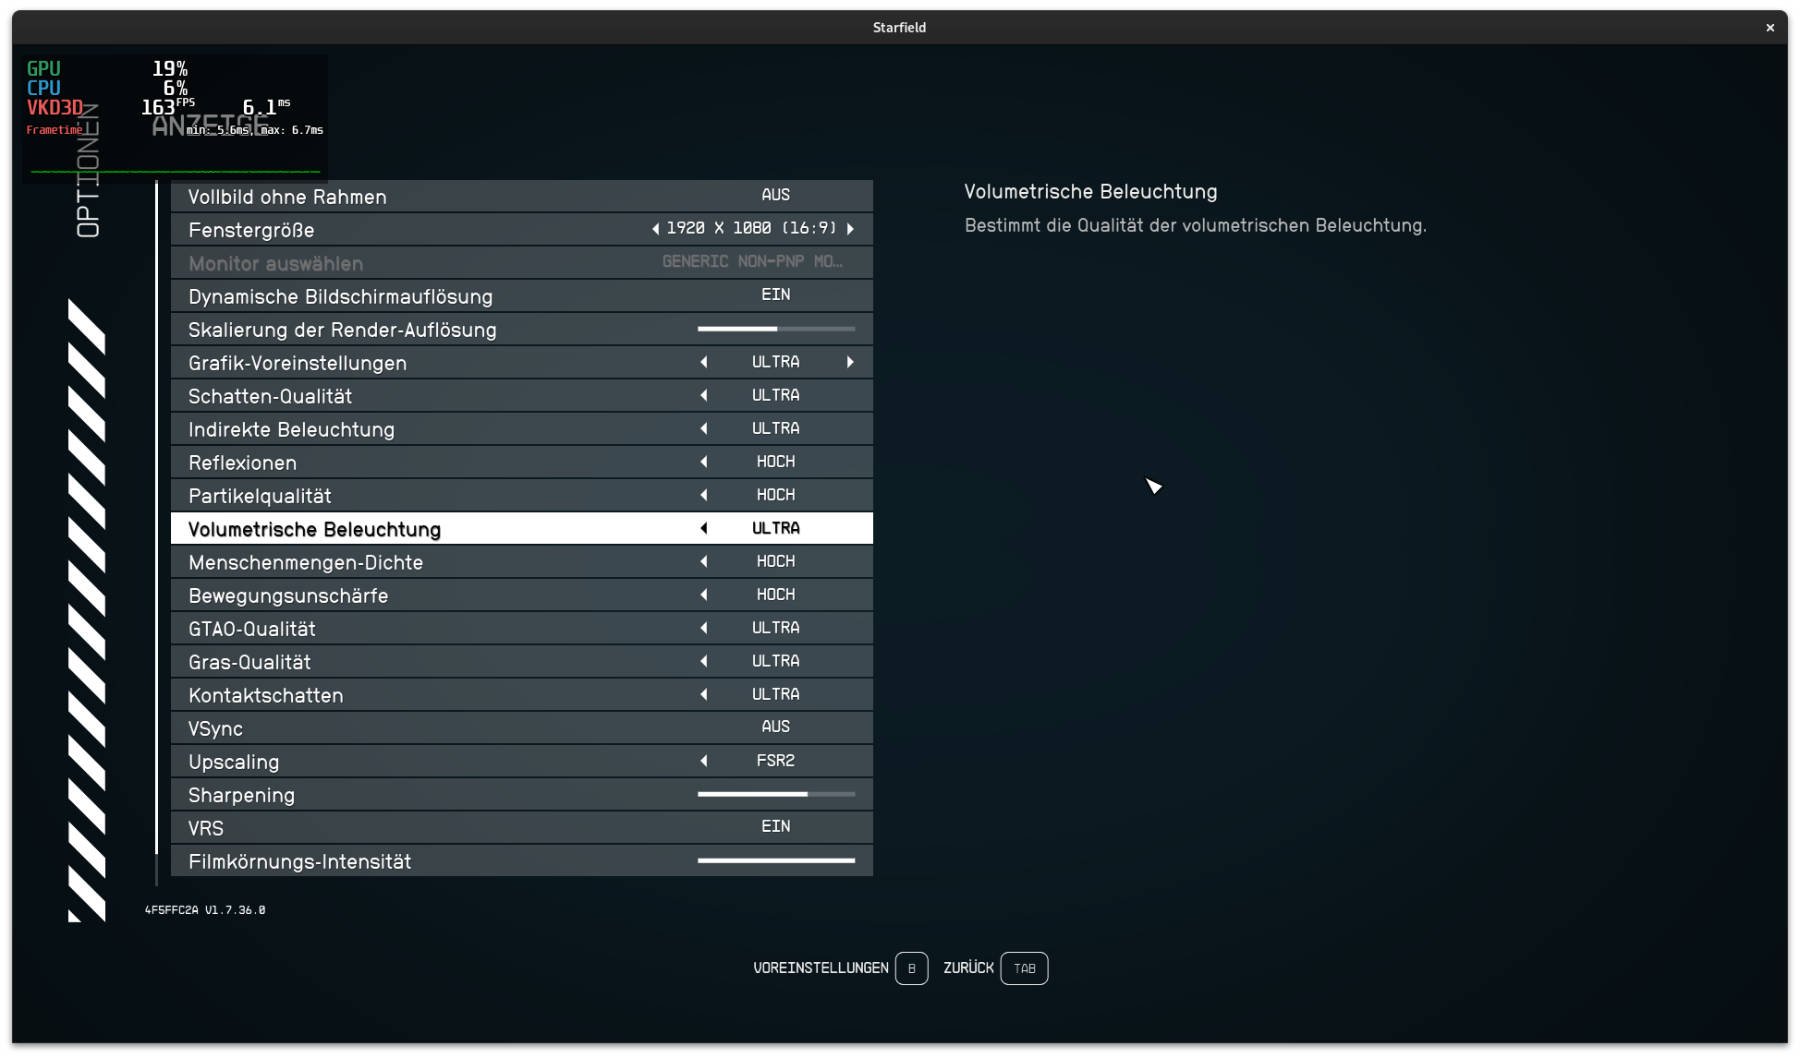Image resolution: width=1800 pixels, height=1058 pixels.
Task: Click the version text 4F5FFC2A V1.7.36.0
Action: [x=205, y=910]
